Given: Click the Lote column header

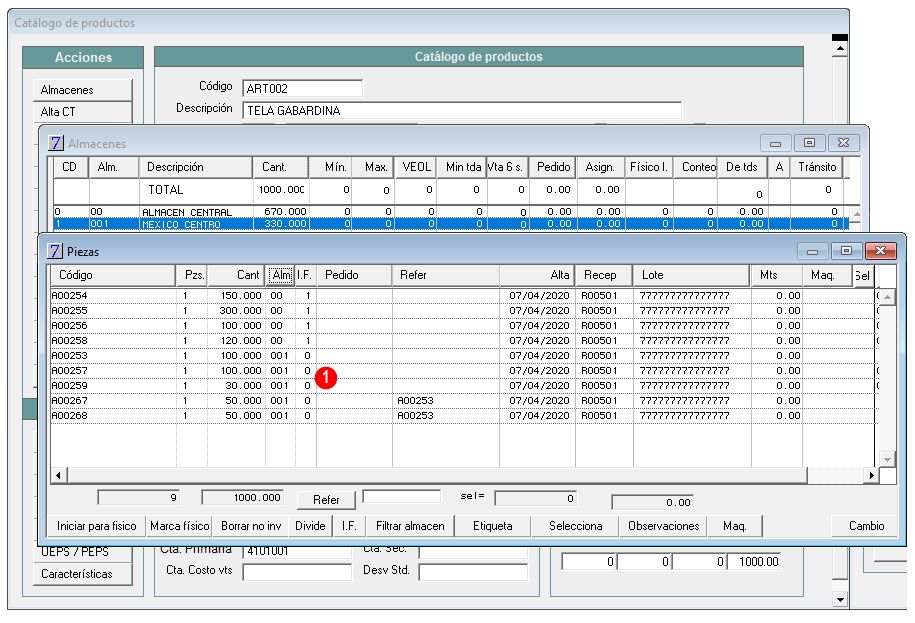Looking at the screenshot, I should [692, 275].
